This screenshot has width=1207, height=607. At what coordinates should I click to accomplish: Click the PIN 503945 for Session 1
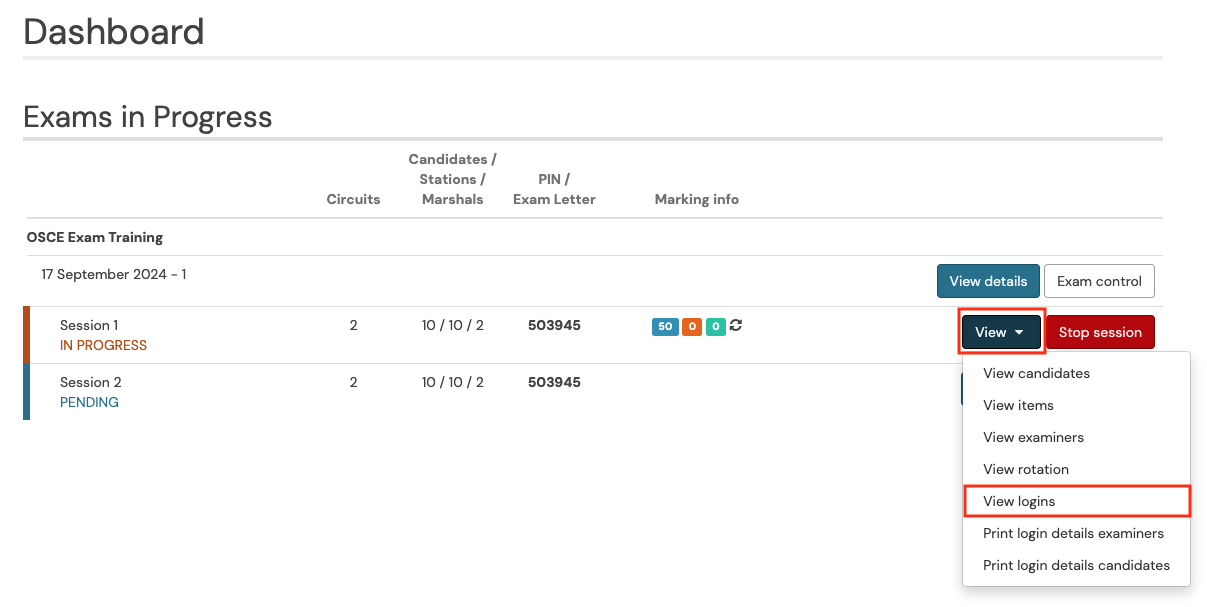[x=554, y=325]
